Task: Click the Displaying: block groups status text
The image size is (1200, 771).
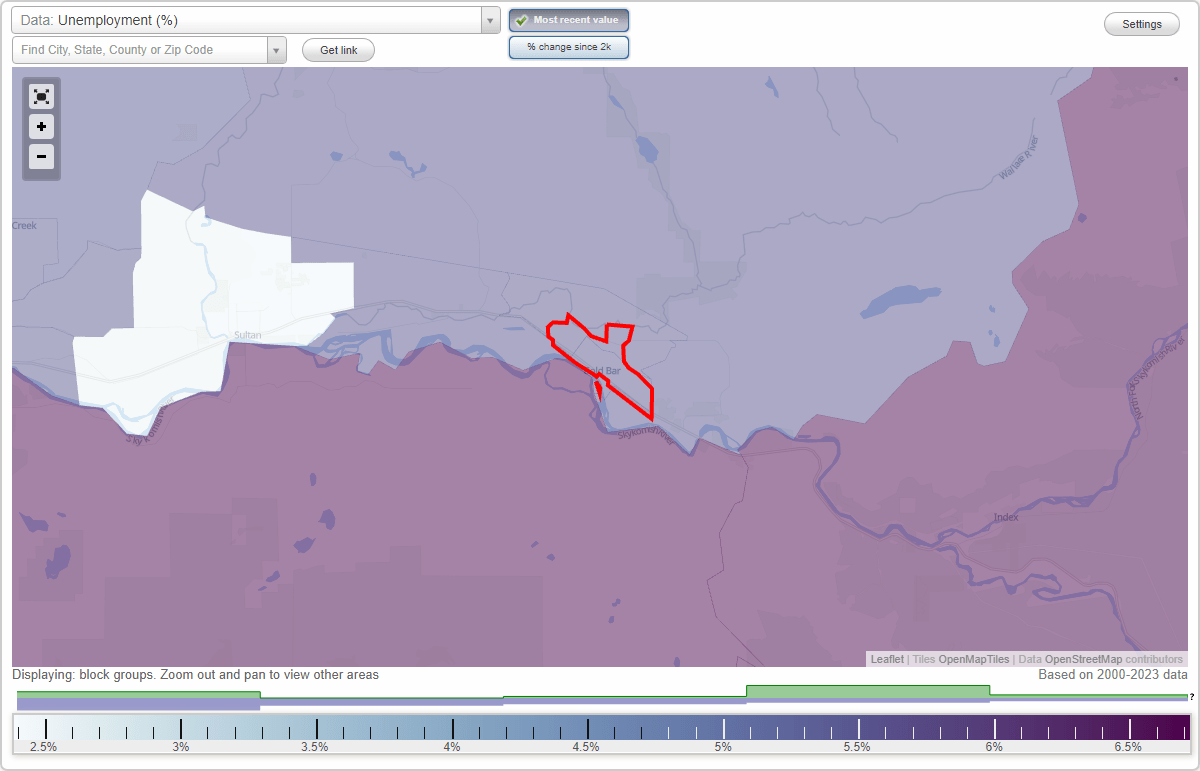Action: click(195, 675)
